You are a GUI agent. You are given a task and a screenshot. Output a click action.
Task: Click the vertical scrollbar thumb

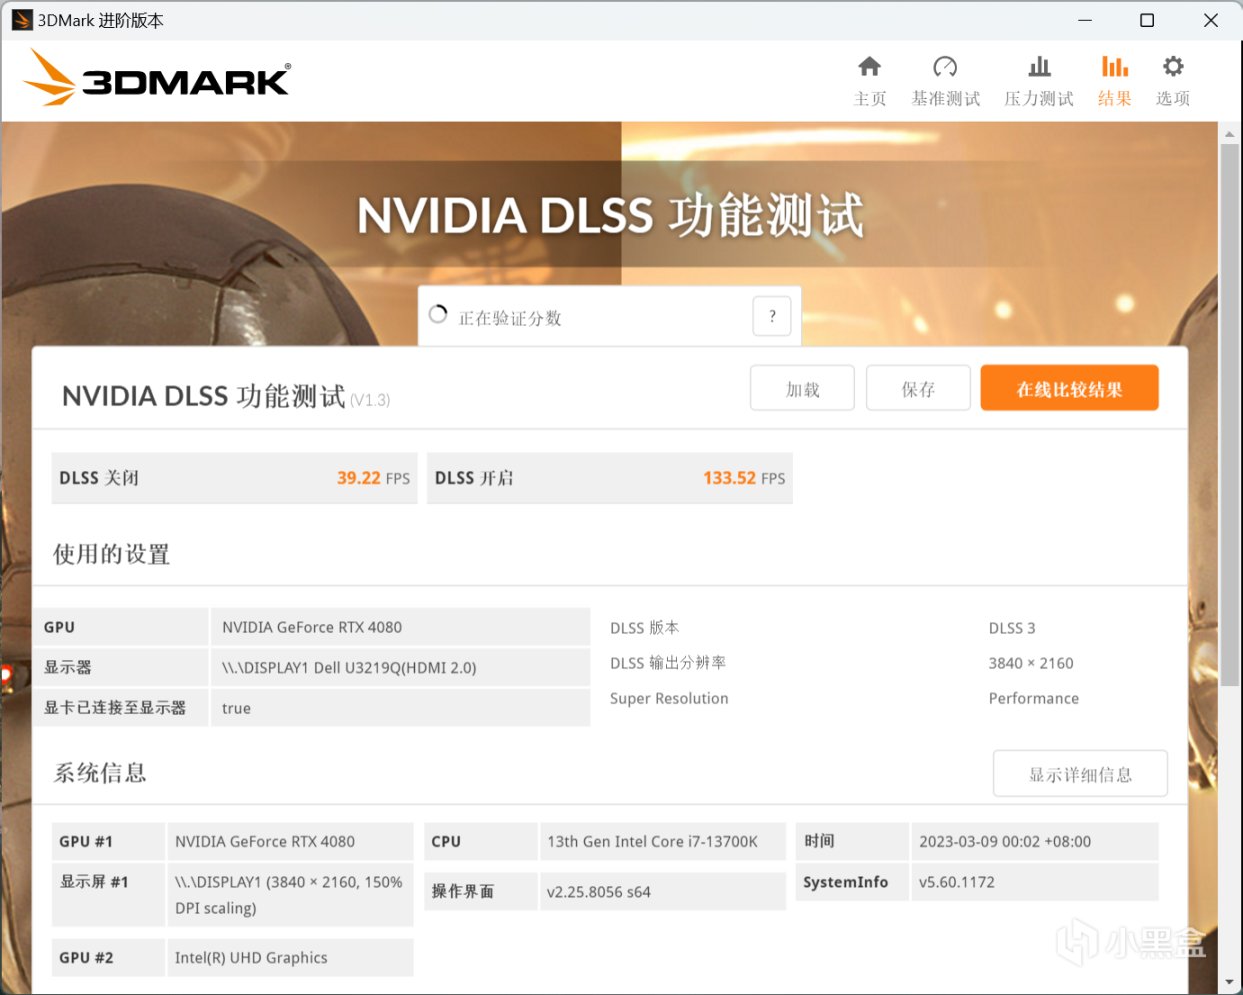point(1230,415)
